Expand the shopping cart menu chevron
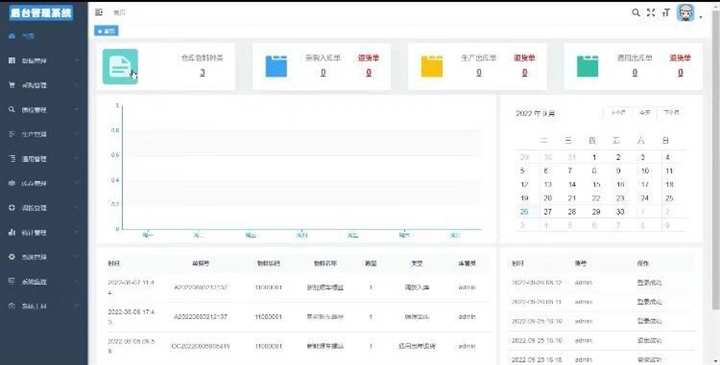The image size is (720, 365). point(76,85)
